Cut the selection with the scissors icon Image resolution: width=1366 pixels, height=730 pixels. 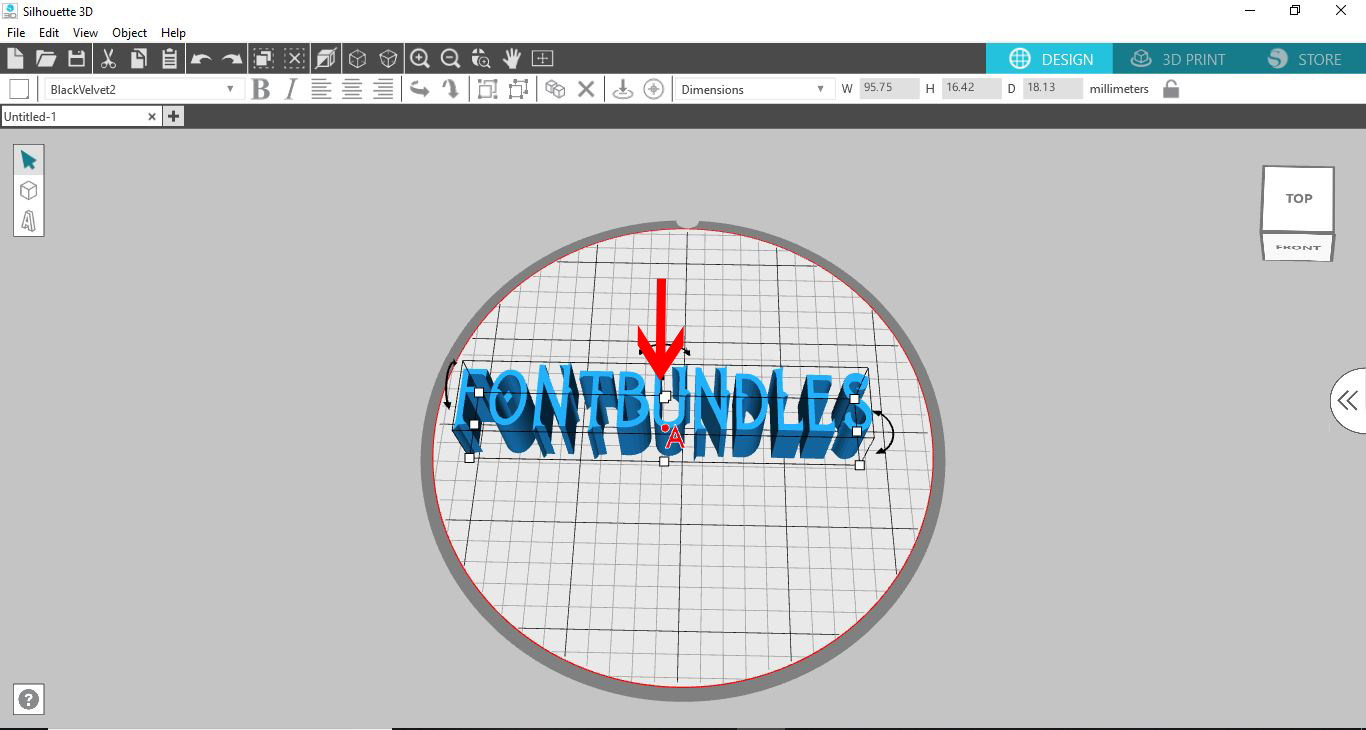tap(108, 58)
